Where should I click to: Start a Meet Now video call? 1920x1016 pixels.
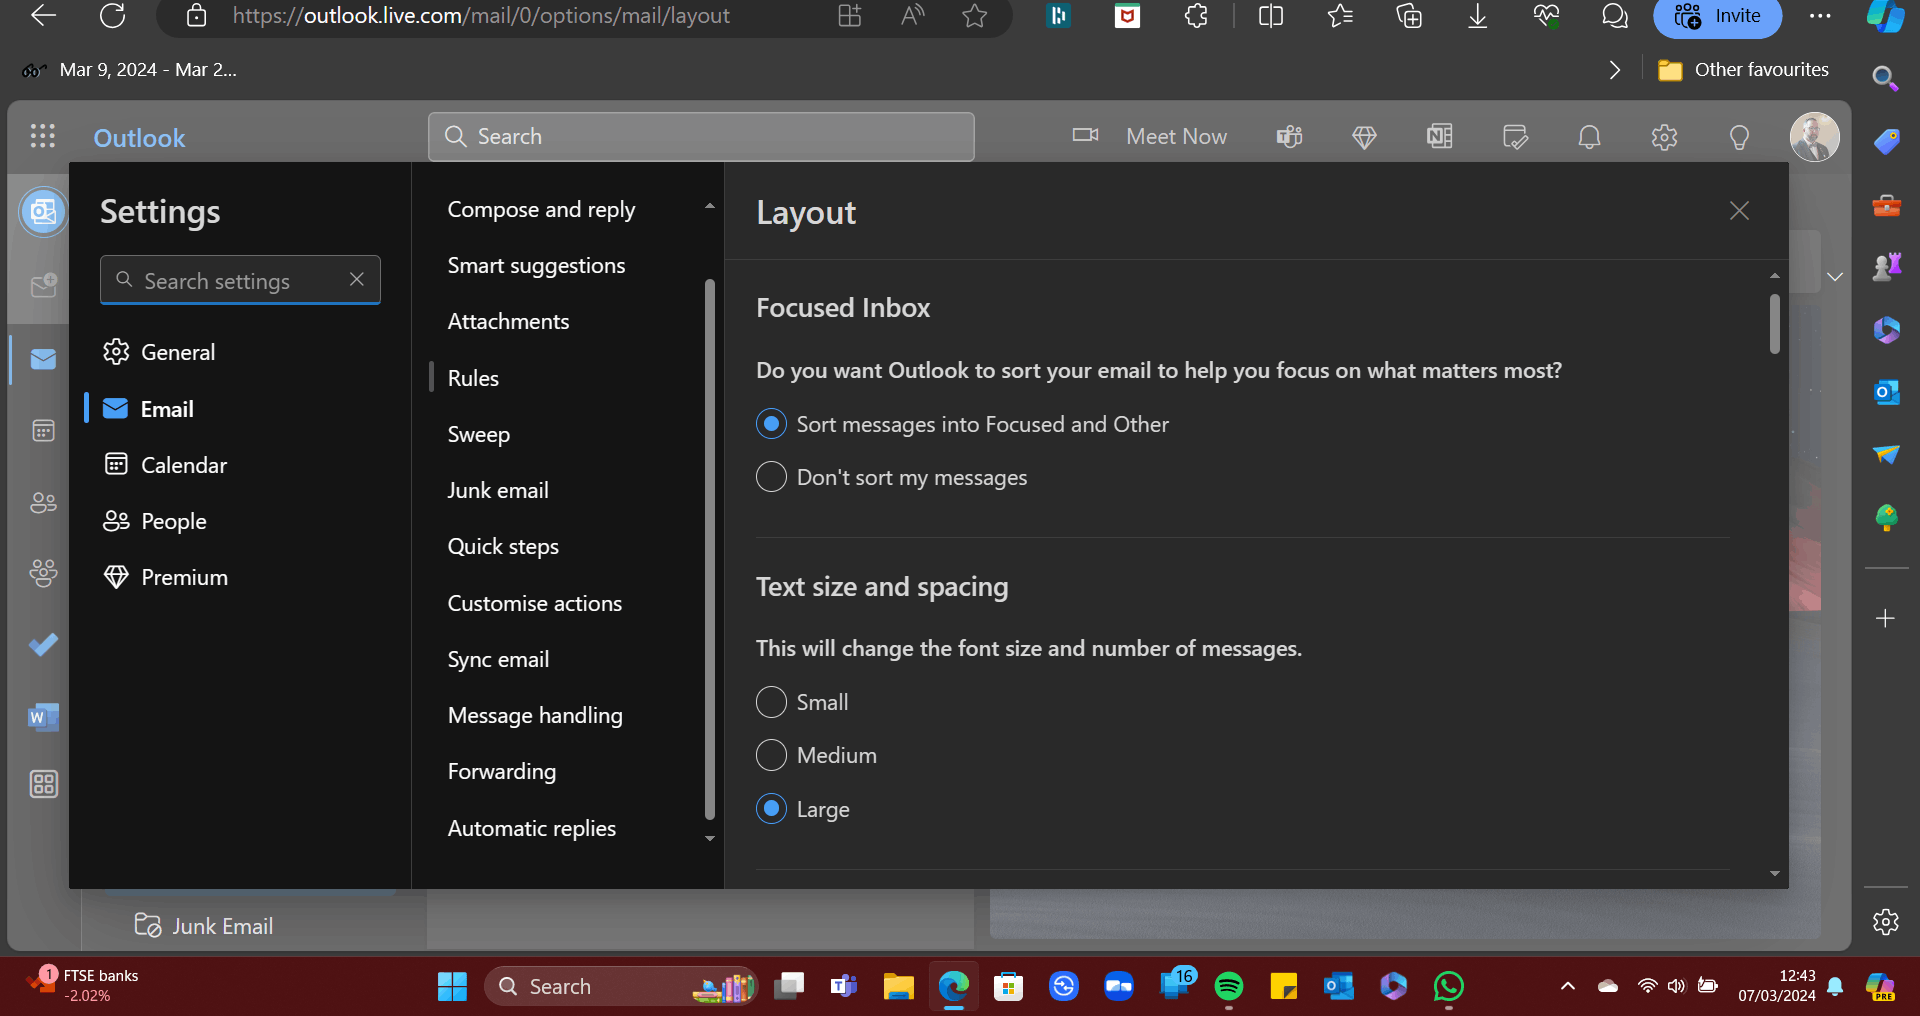point(1150,136)
